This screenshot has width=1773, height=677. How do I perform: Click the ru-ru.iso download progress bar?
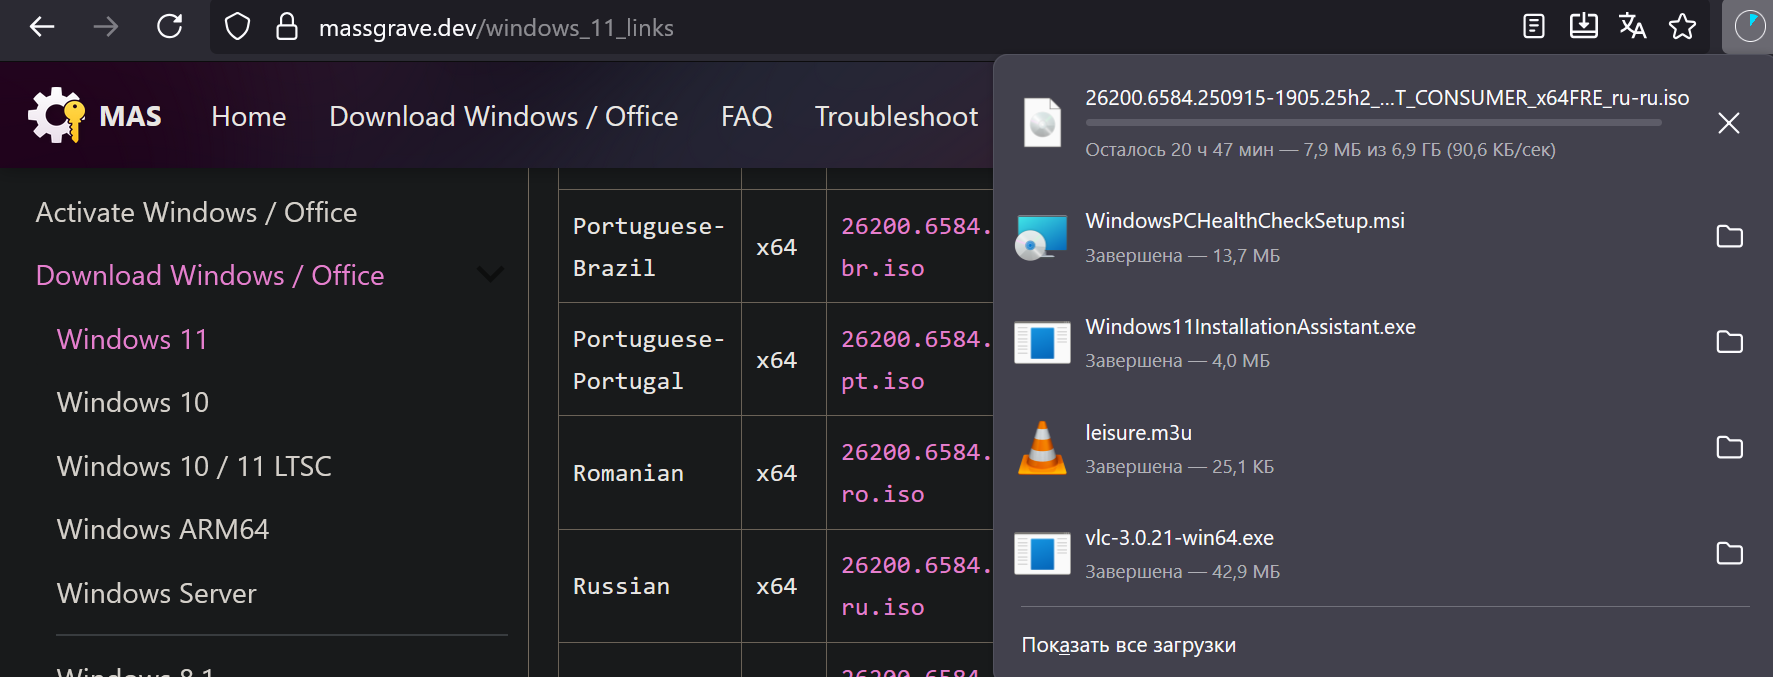point(1374,123)
